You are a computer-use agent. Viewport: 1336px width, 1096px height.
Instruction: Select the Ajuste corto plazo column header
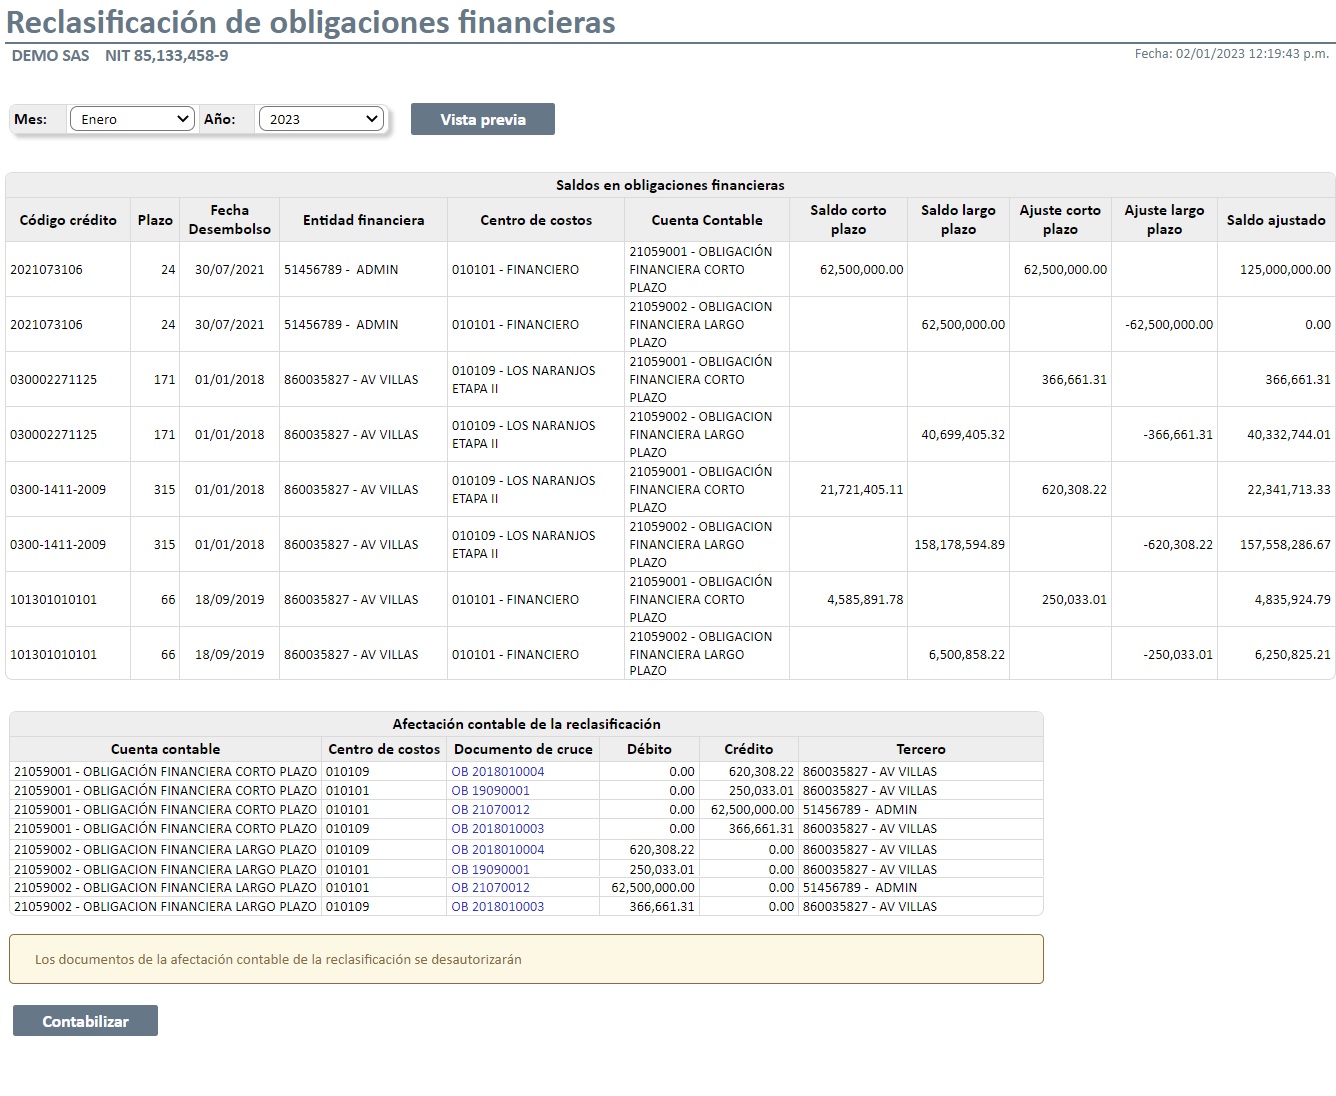(x=1060, y=220)
